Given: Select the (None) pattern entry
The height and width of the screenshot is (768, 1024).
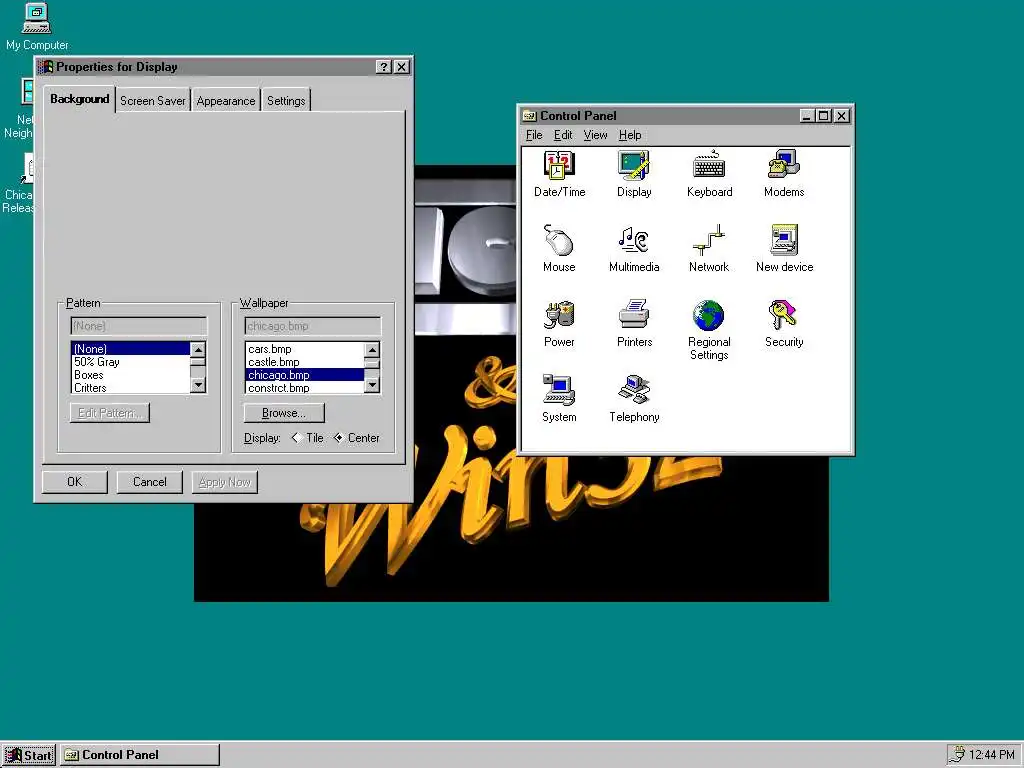Looking at the screenshot, I should click(x=130, y=349).
